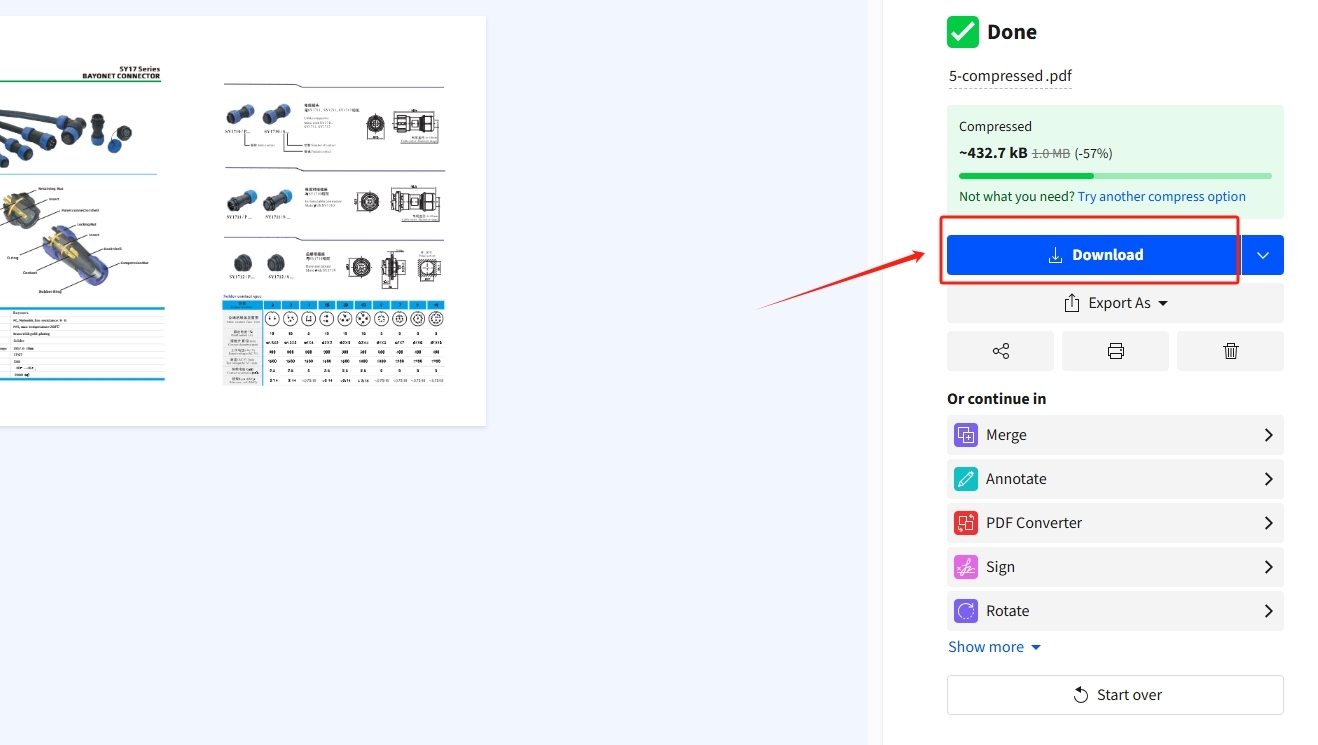Click the ~432.7 kB size text
1318x745 pixels.
click(x=993, y=153)
